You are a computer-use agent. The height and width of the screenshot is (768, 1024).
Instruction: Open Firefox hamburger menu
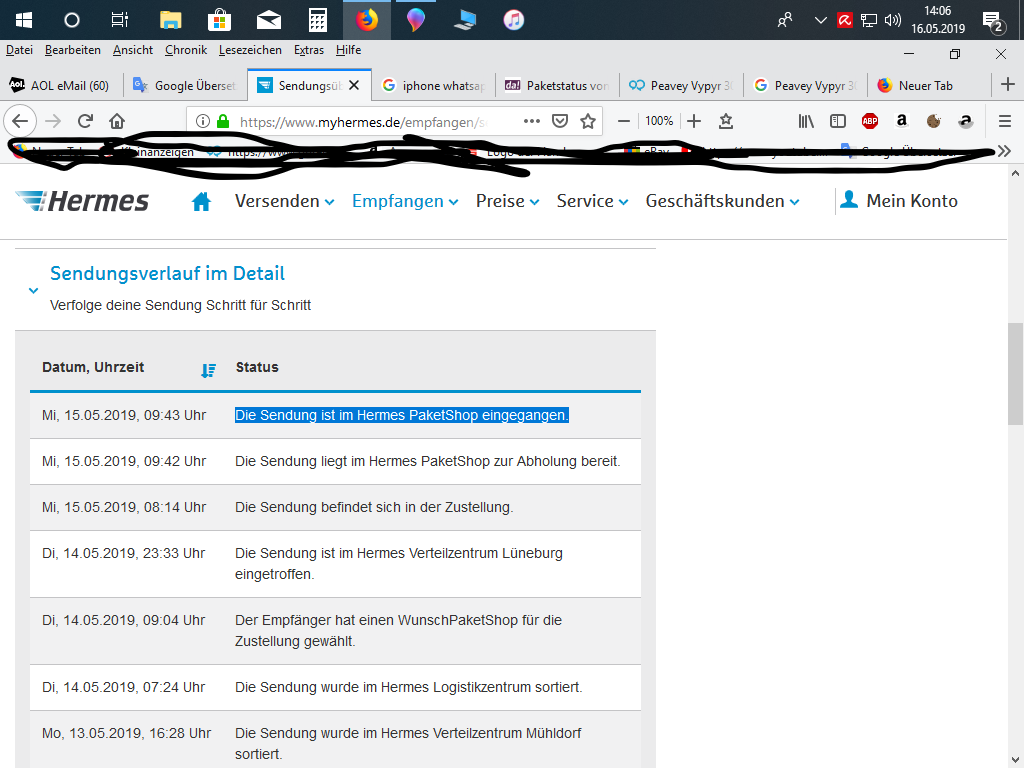[x=1005, y=121]
